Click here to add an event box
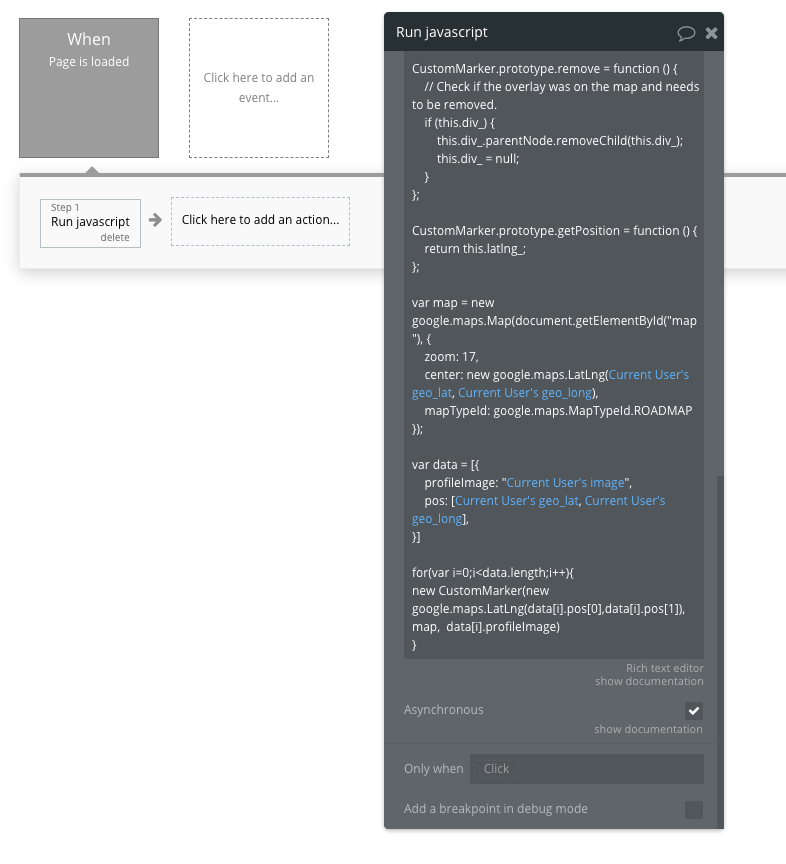The width and height of the screenshot is (786, 864). point(259,88)
